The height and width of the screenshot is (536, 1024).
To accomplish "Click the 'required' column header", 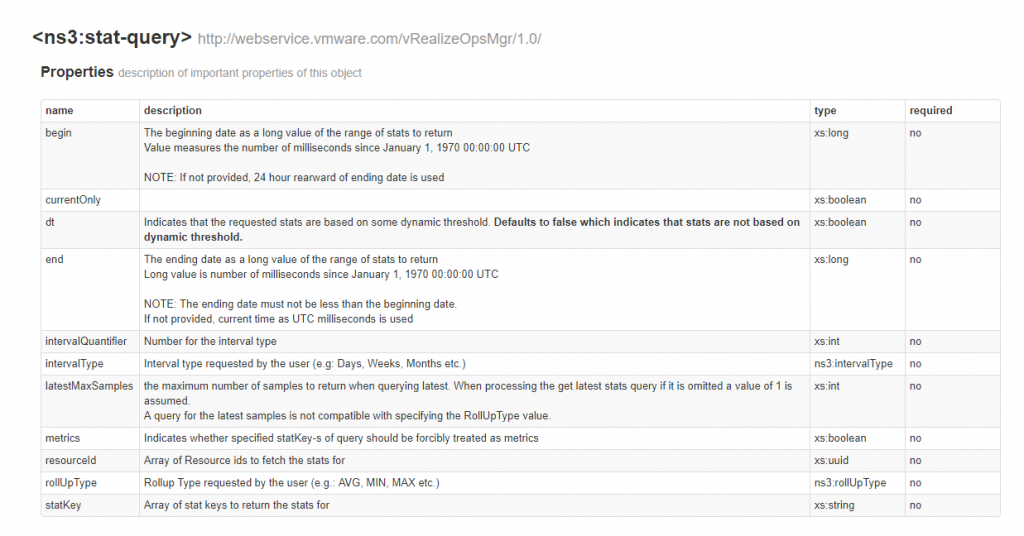I will pos(930,110).
